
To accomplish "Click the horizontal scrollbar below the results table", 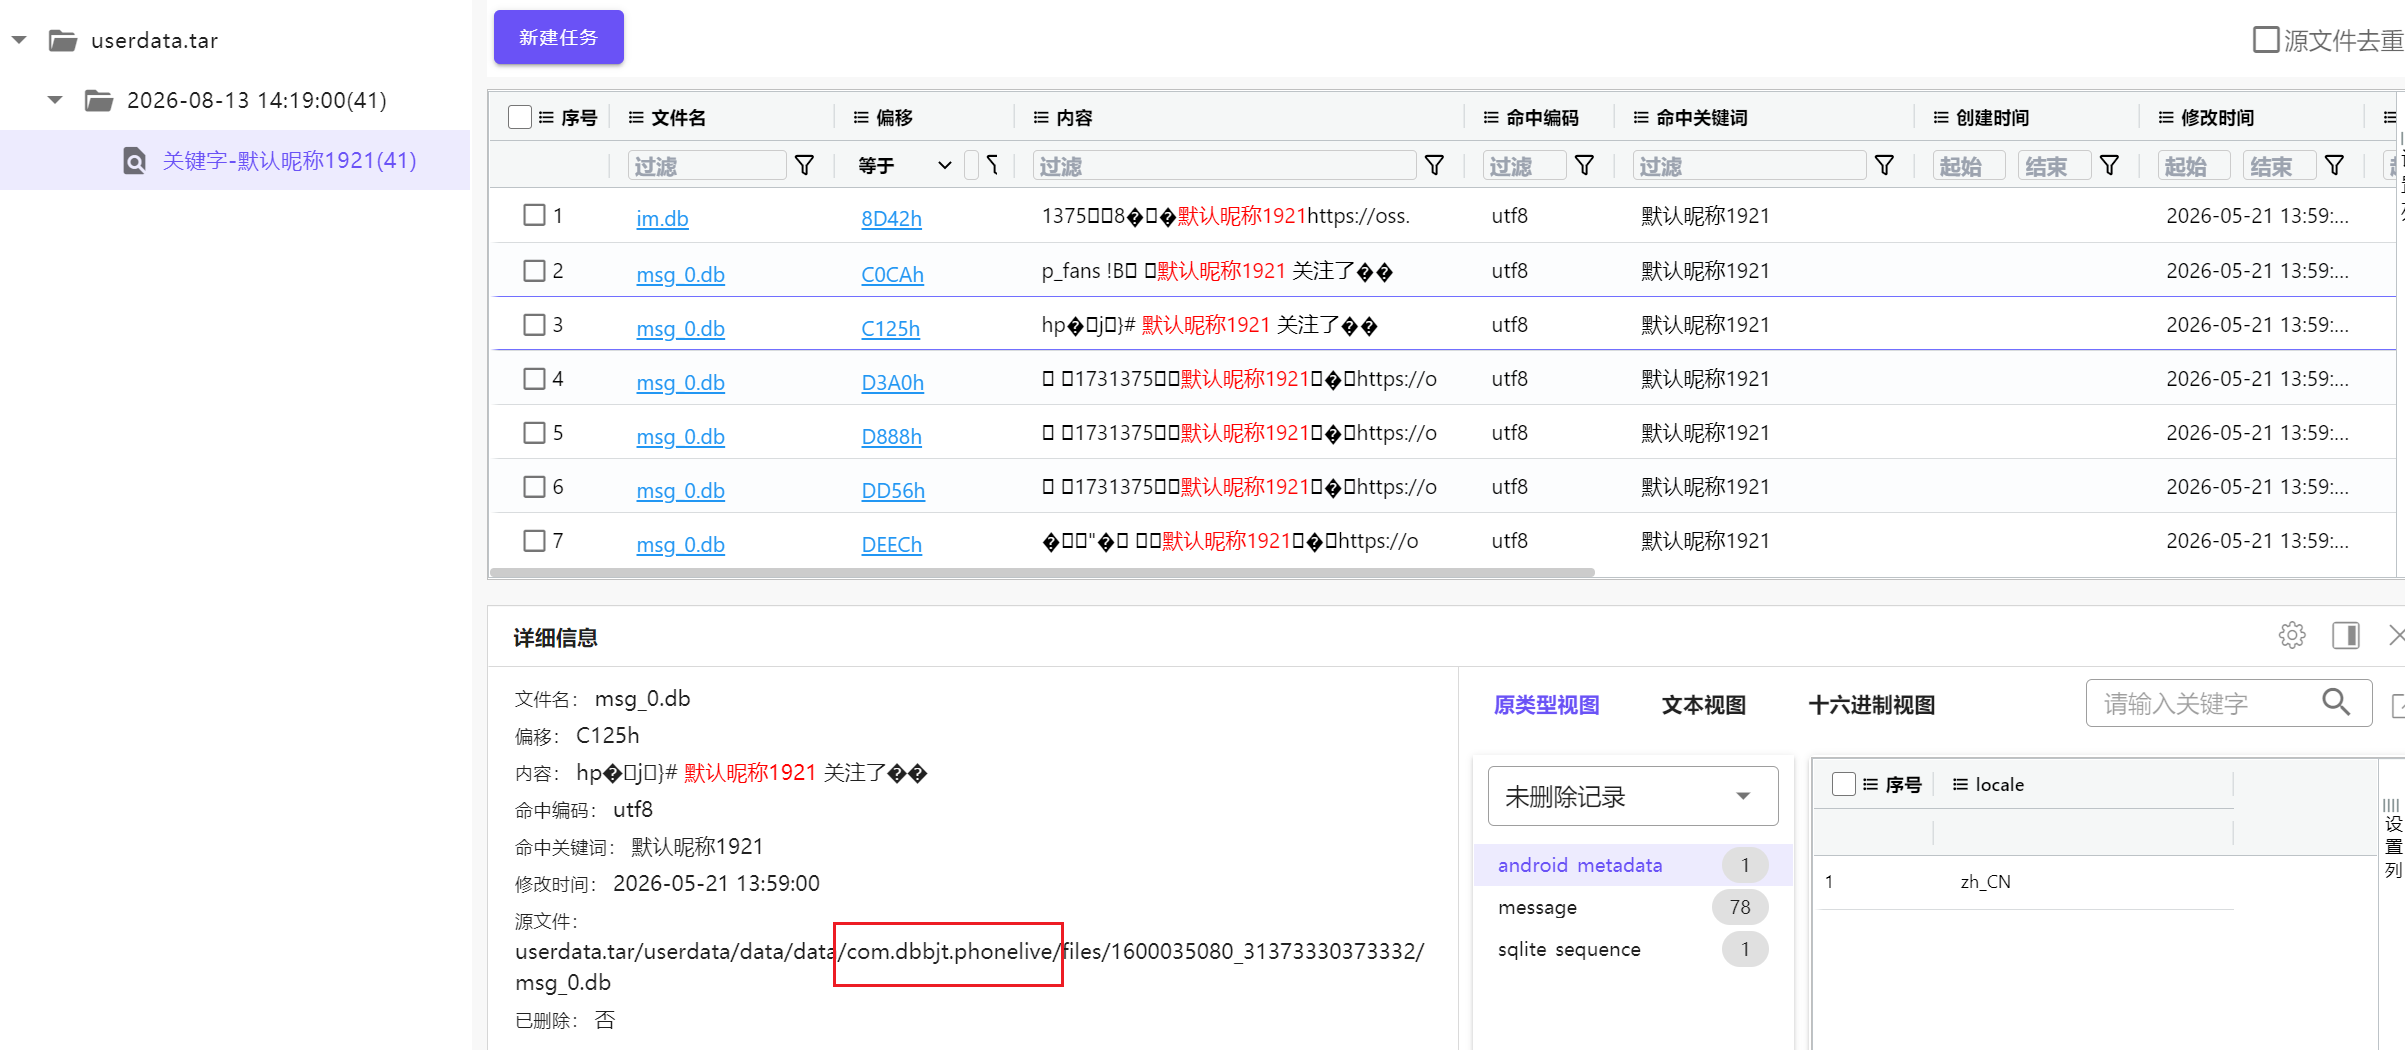I will pyautogui.click(x=1042, y=573).
